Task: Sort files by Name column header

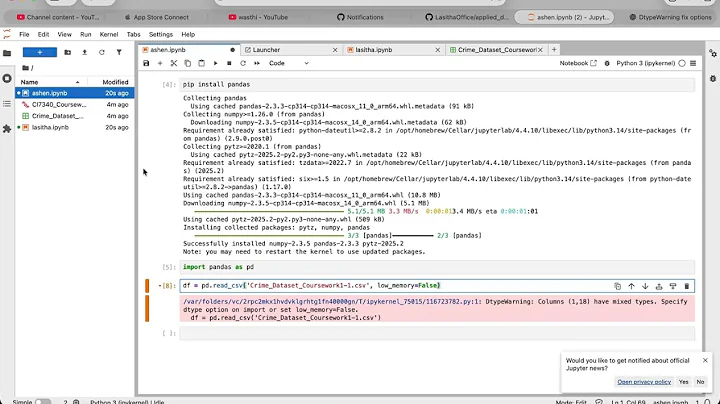Action: point(50,82)
